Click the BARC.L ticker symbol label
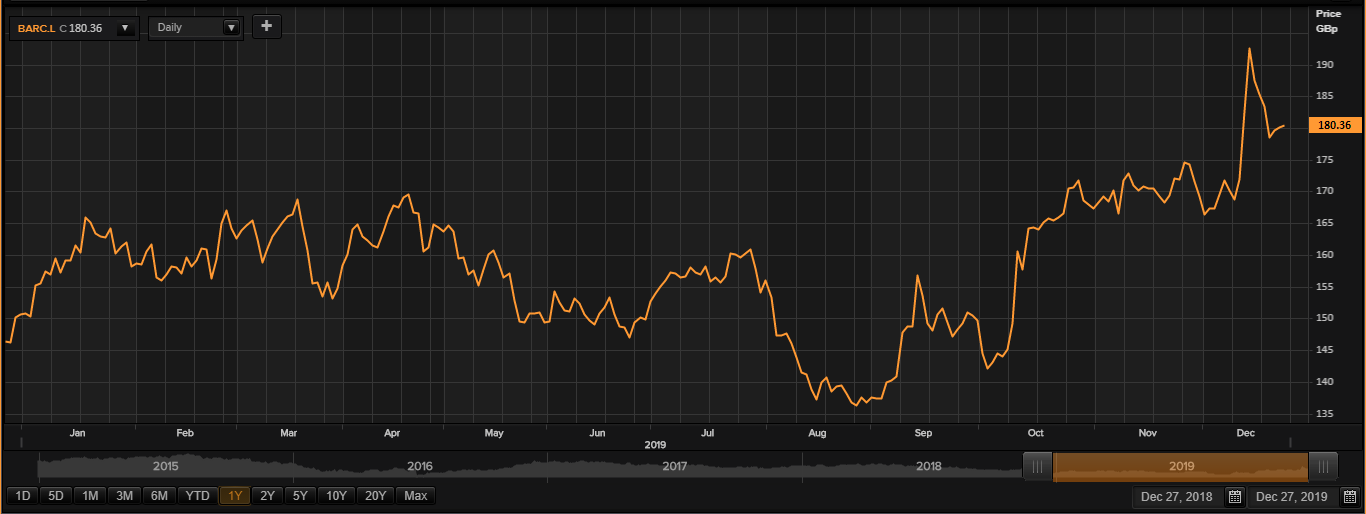Viewport: 1366px width, 514px height. point(37,28)
